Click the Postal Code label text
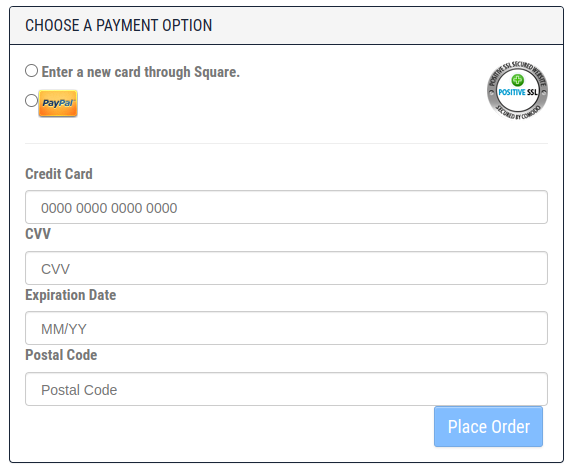This screenshot has width=571, height=472. (61, 355)
